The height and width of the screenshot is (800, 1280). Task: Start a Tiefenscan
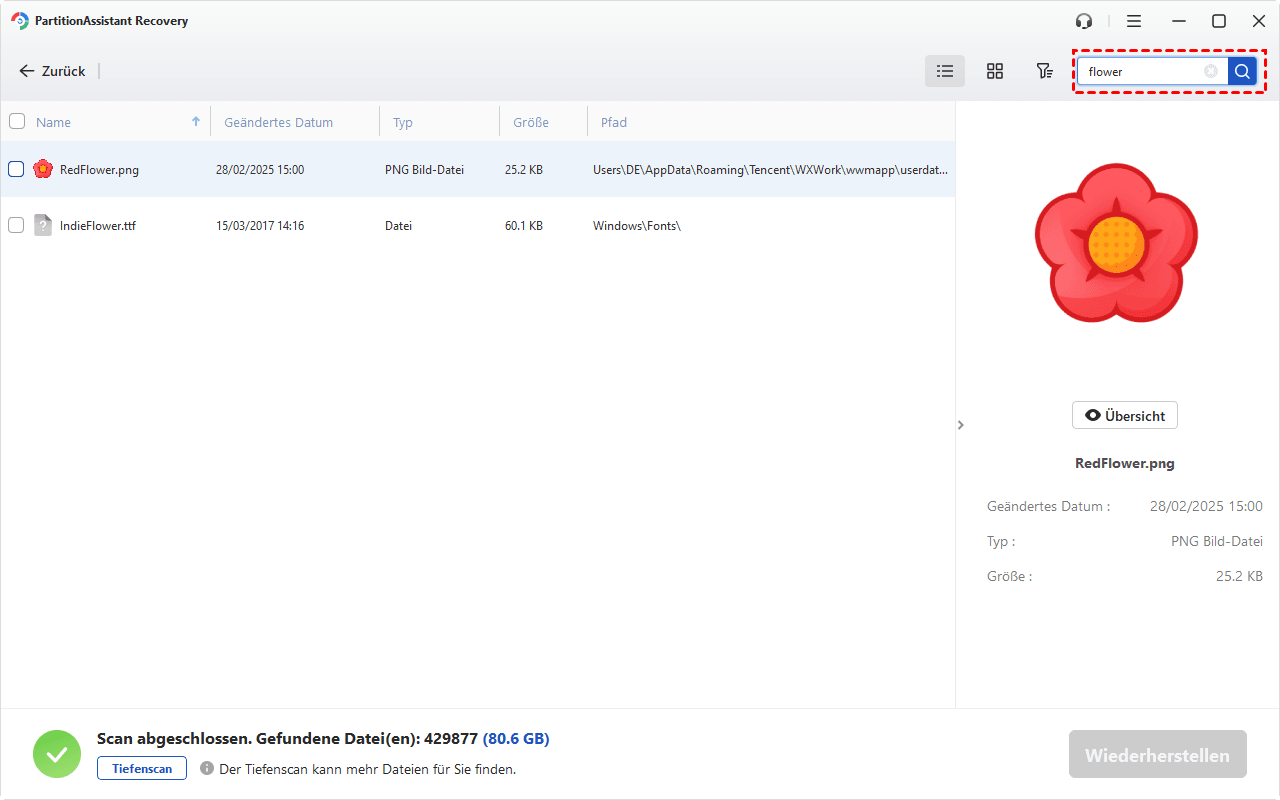[142, 768]
